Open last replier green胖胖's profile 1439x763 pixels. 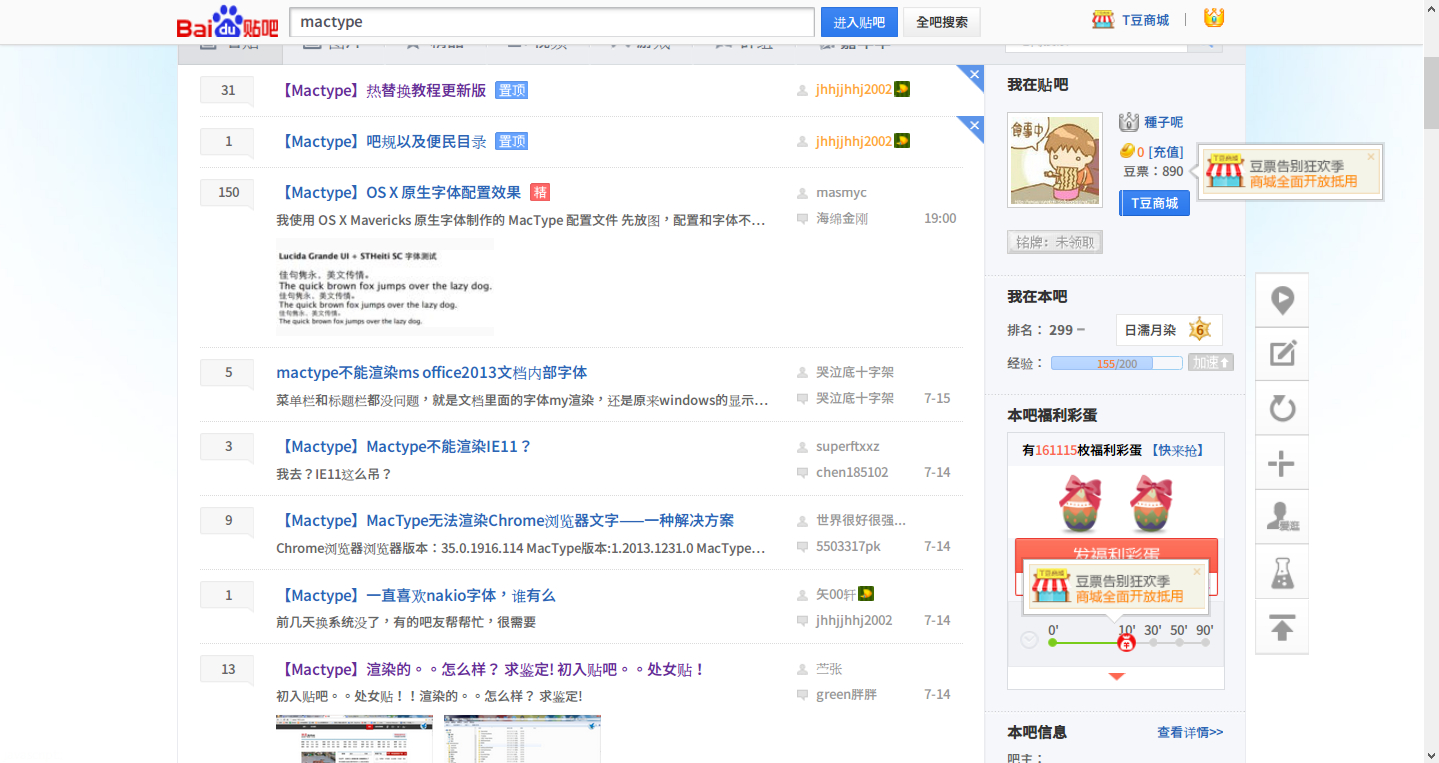pos(846,694)
